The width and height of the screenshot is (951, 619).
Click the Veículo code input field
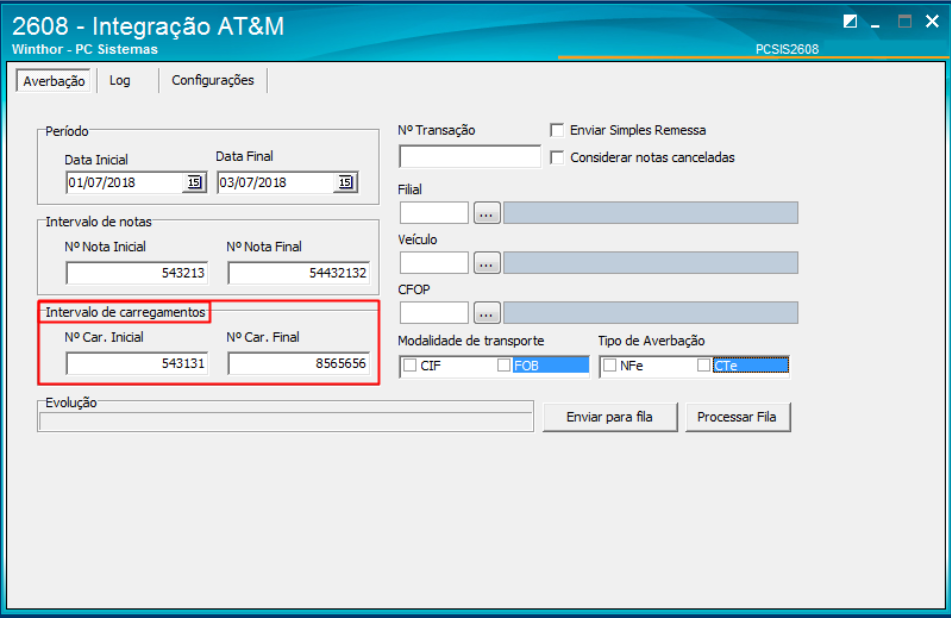[434, 263]
